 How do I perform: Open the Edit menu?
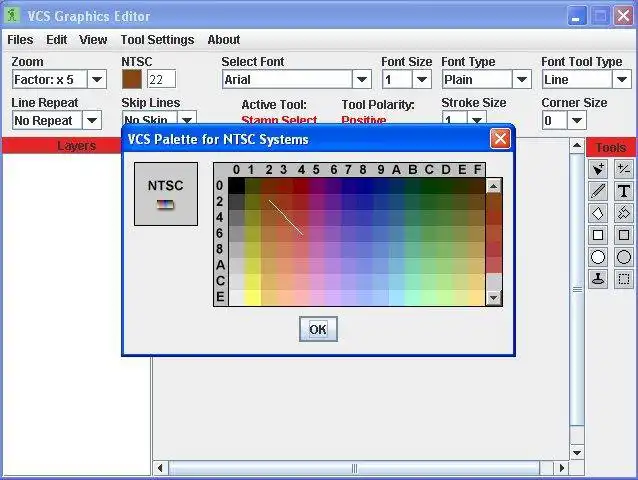coord(57,40)
